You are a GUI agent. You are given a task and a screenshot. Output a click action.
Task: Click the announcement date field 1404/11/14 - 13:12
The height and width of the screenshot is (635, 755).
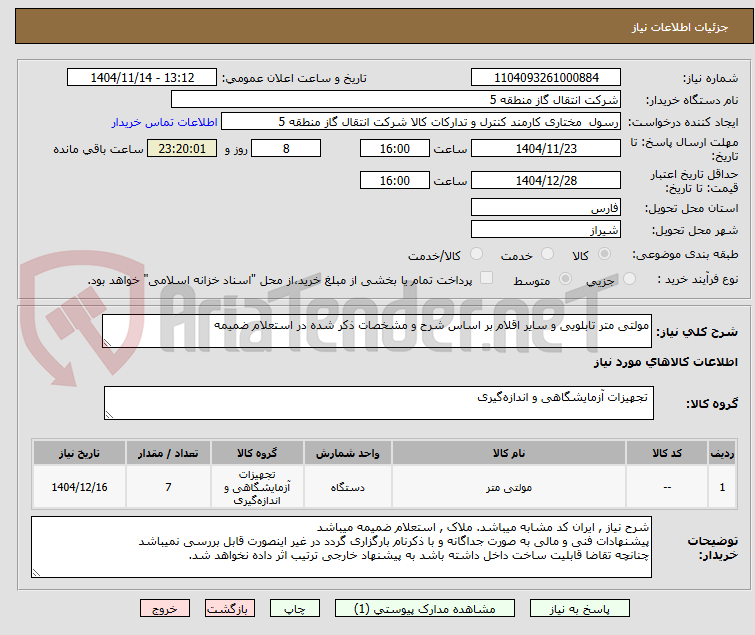point(142,78)
